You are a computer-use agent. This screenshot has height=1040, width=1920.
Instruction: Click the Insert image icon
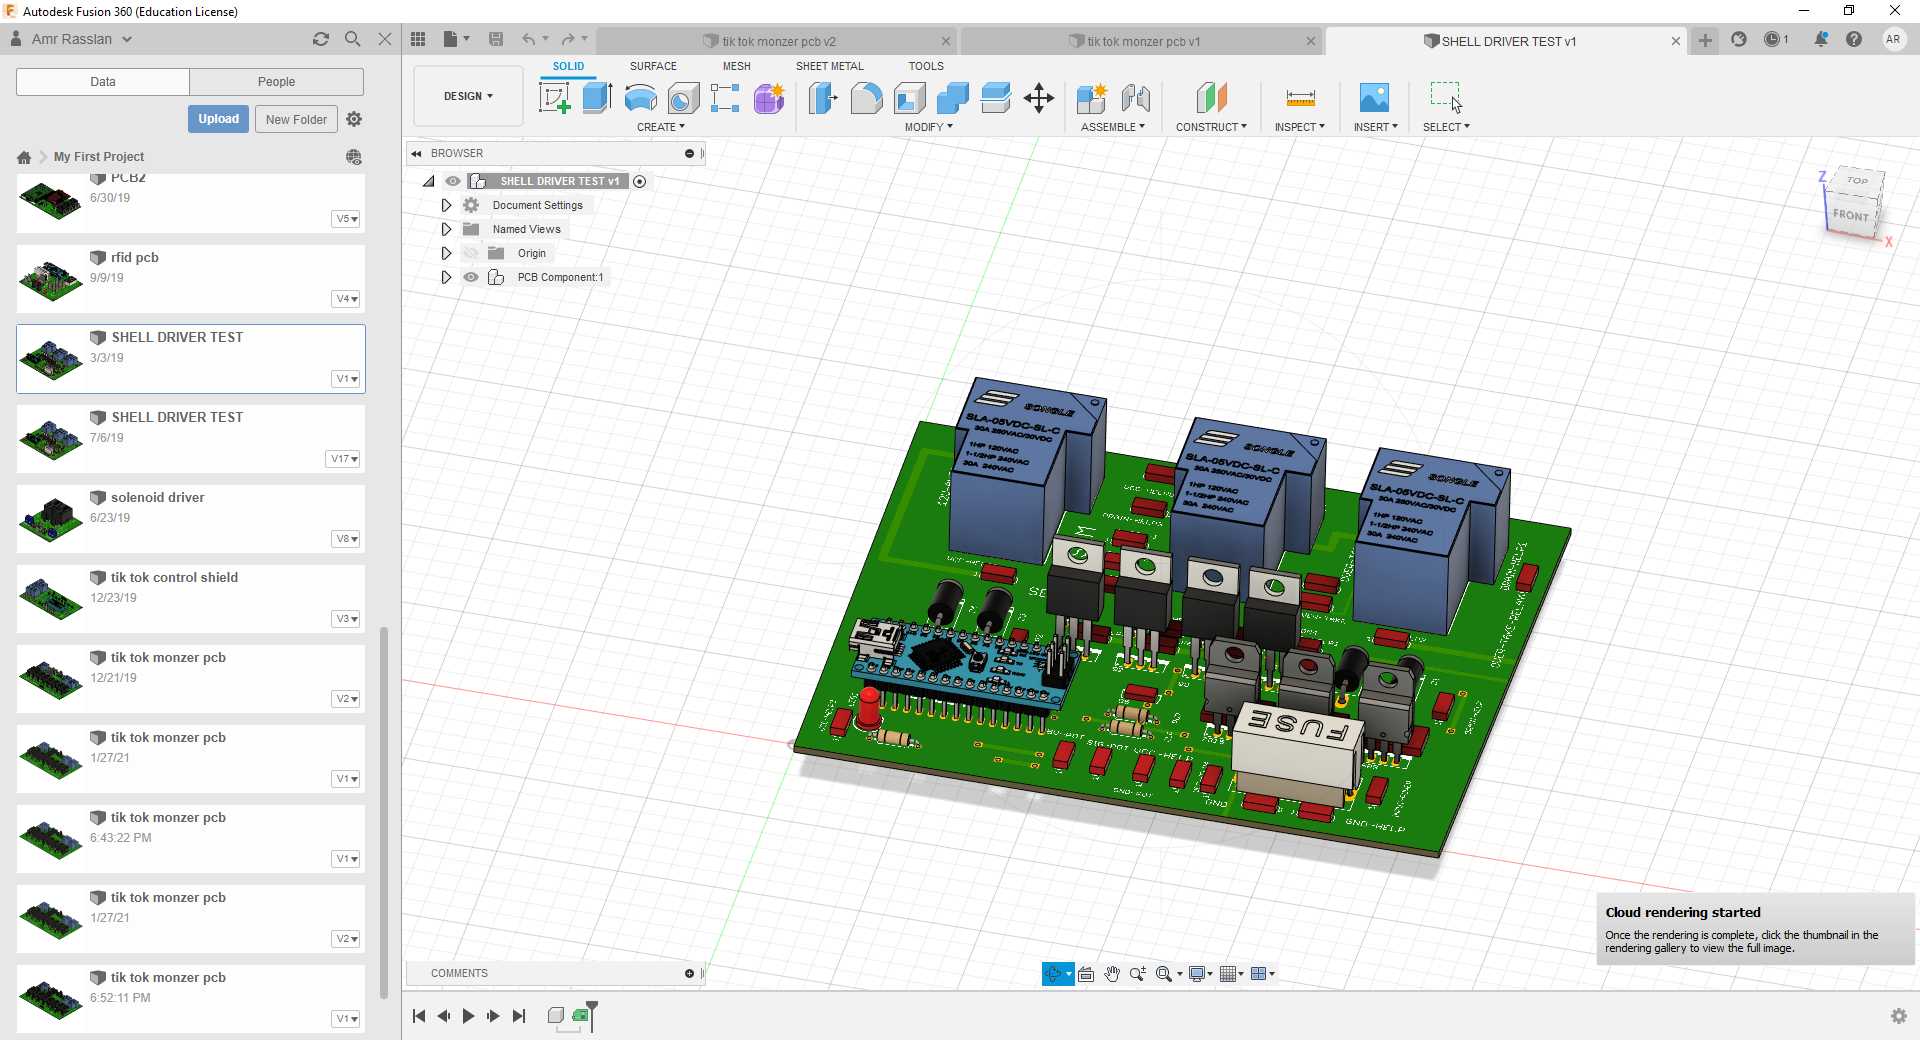[x=1374, y=98]
